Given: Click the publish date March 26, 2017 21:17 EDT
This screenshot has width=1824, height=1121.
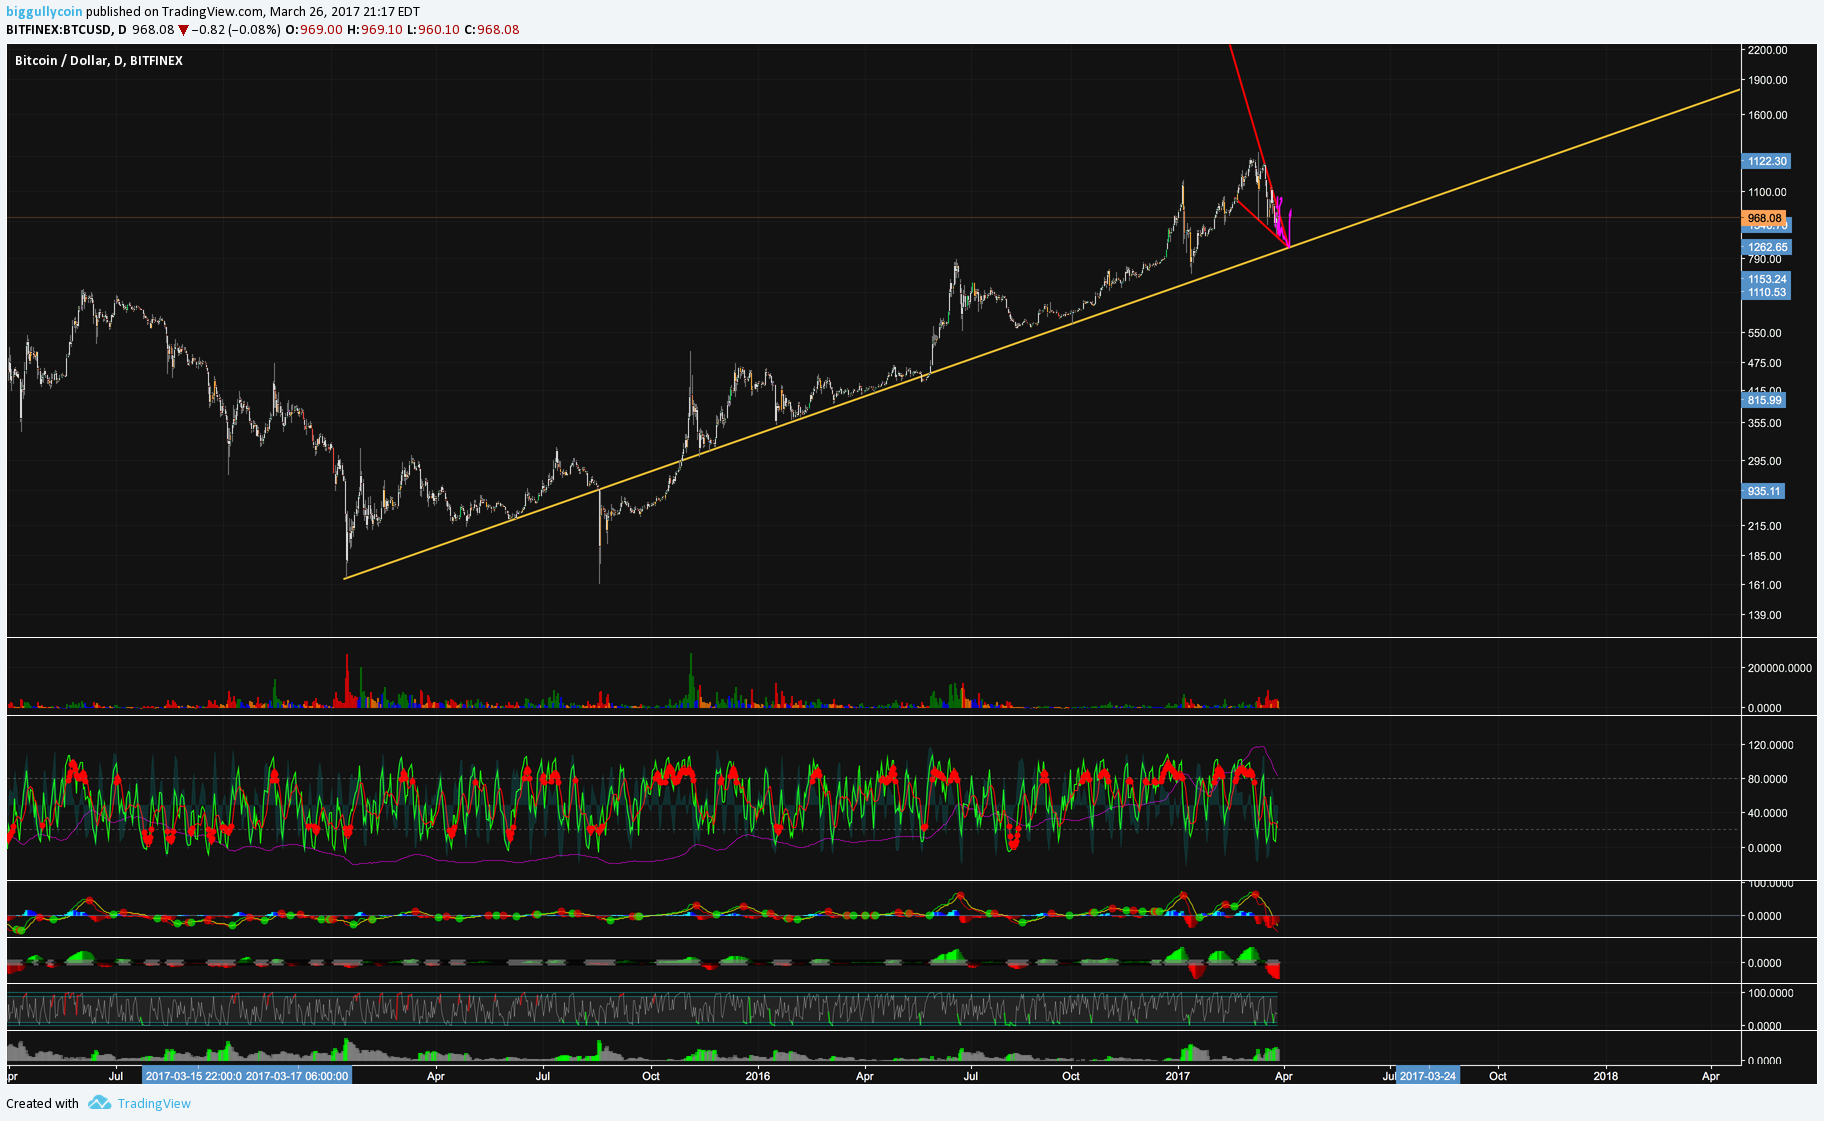Looking at the screenshot, I should coord(345,12).
